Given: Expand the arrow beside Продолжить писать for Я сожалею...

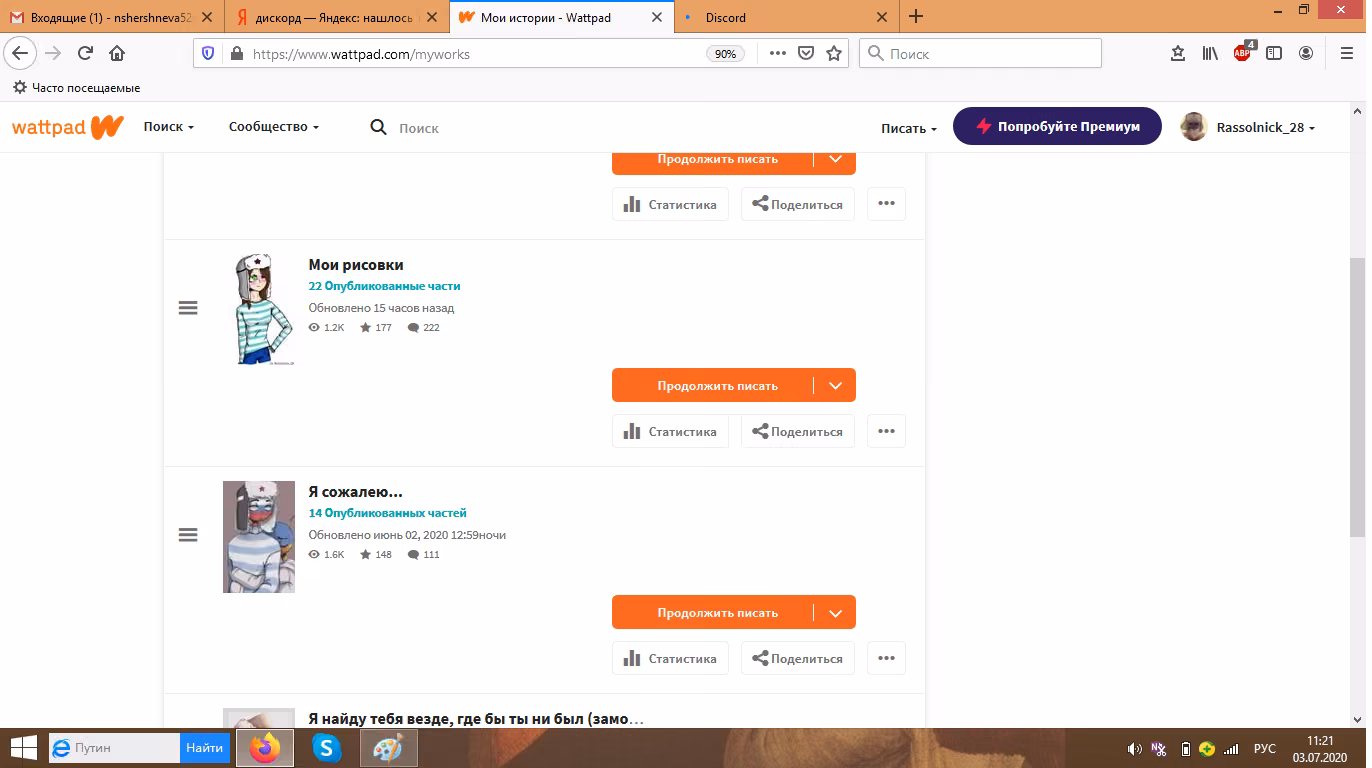Looking at the screenshot, I should point(836,613).
